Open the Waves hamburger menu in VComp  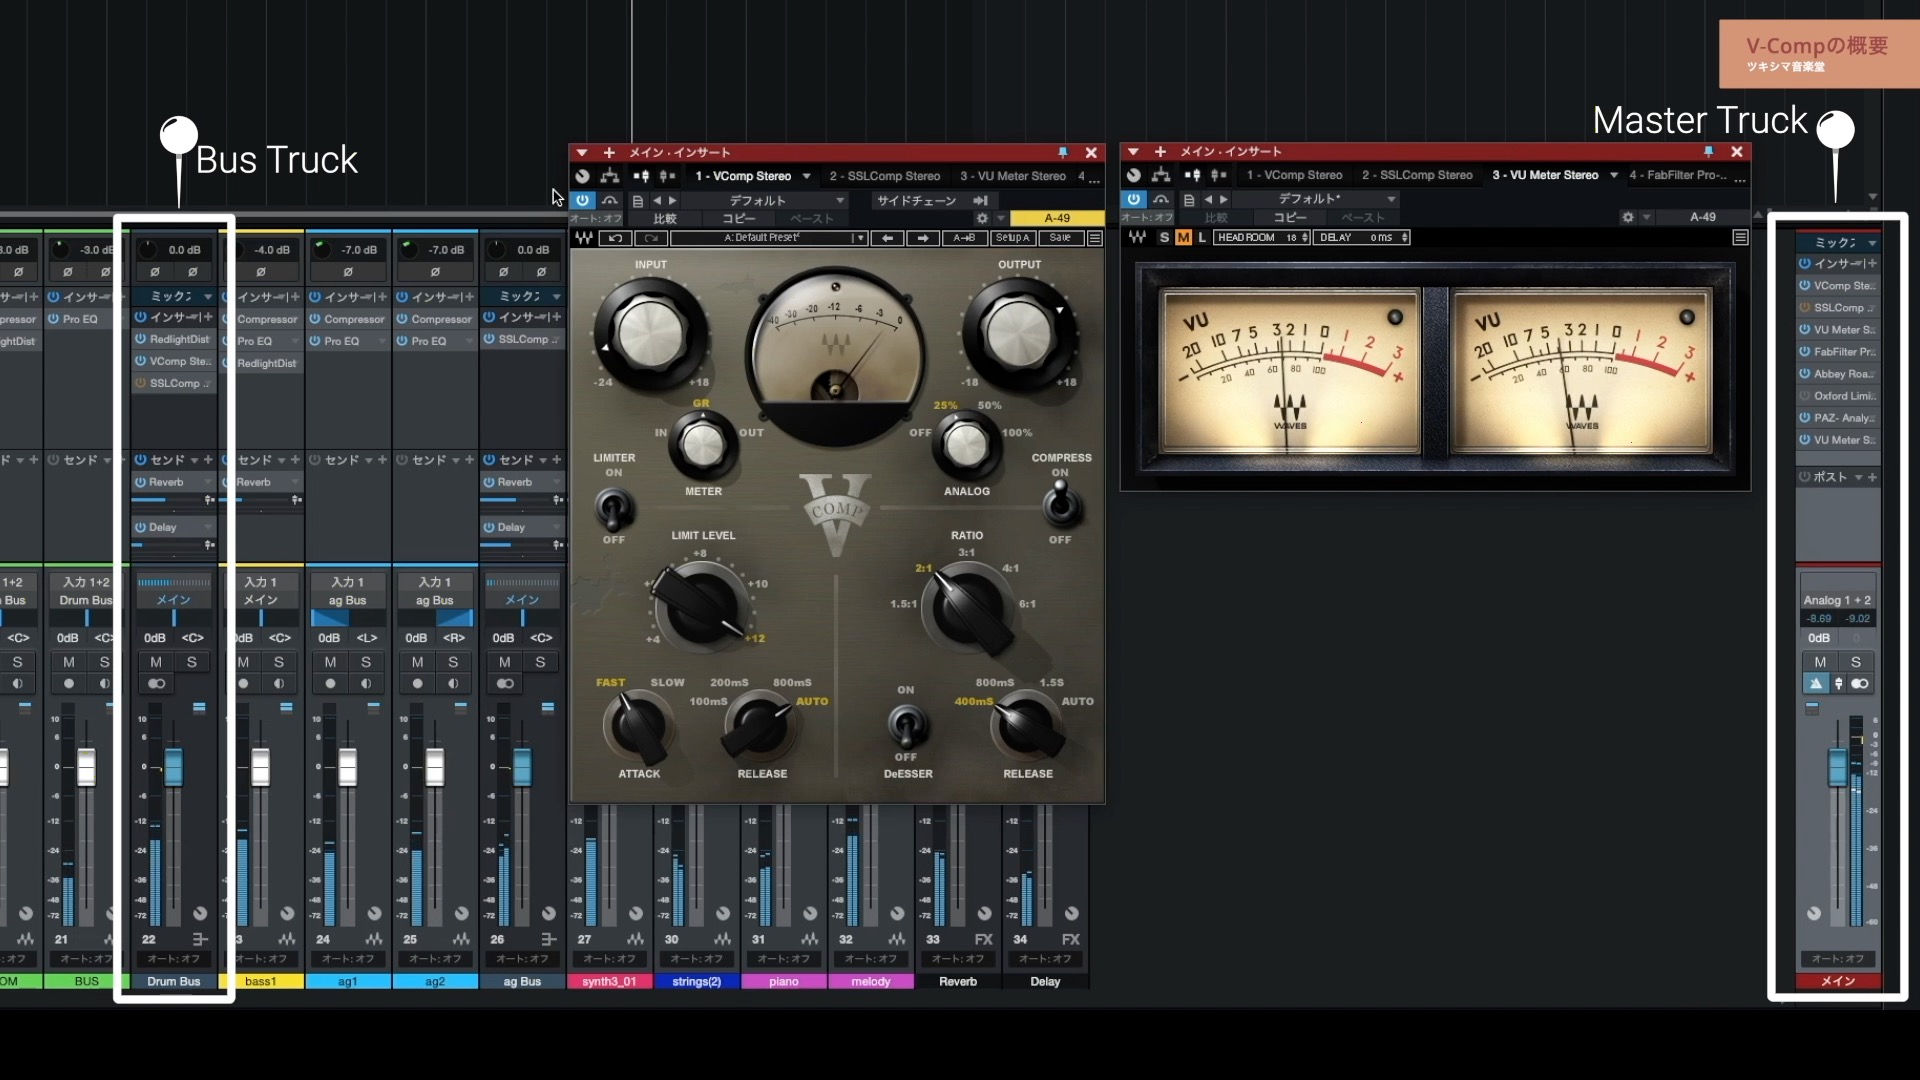(1095, 238)
